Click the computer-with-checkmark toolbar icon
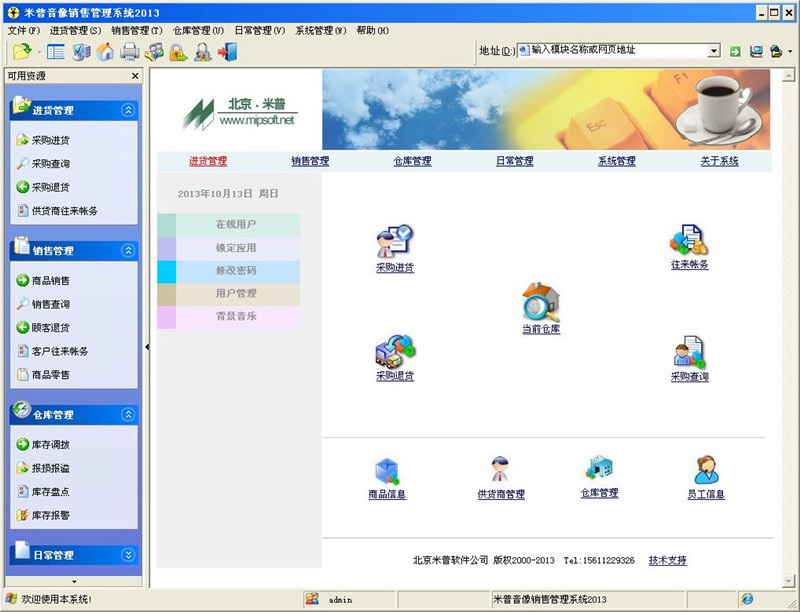 point(81,52)
